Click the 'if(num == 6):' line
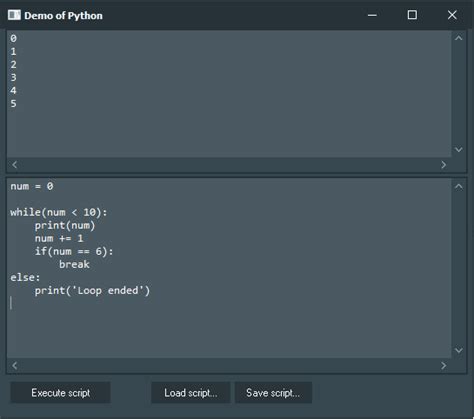The width and height of the screenshot is (474, 419). coord(74,251)
